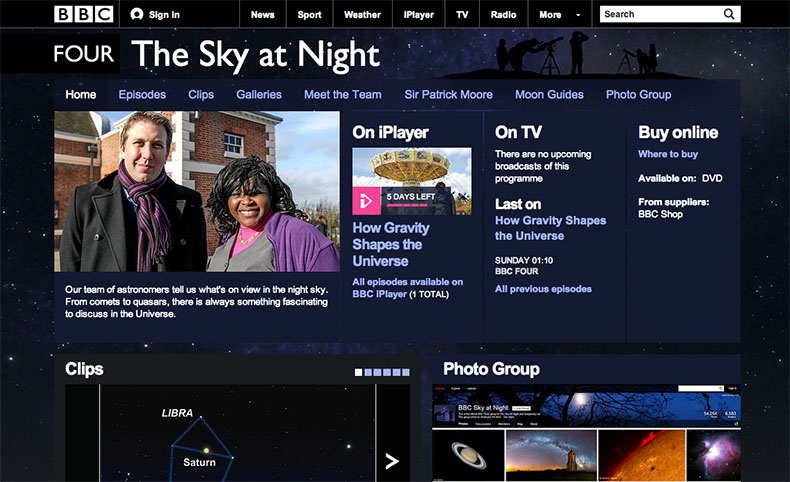
Task: Click How Gravity Shapes the Universe under Last on
Action: pyautogui.click(x=550, y=228)
